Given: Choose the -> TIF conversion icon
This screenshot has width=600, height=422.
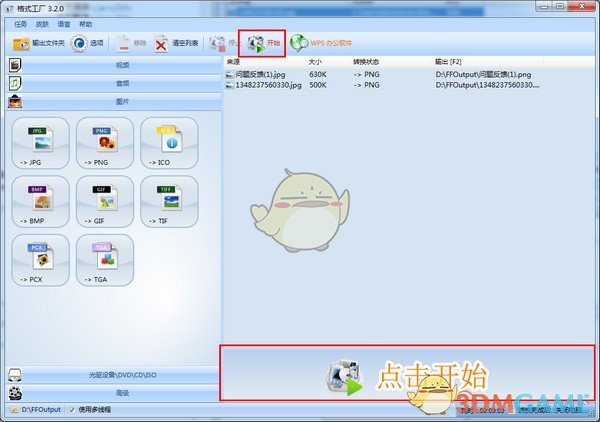Looking at the screenshot, I should coord(169,202).
